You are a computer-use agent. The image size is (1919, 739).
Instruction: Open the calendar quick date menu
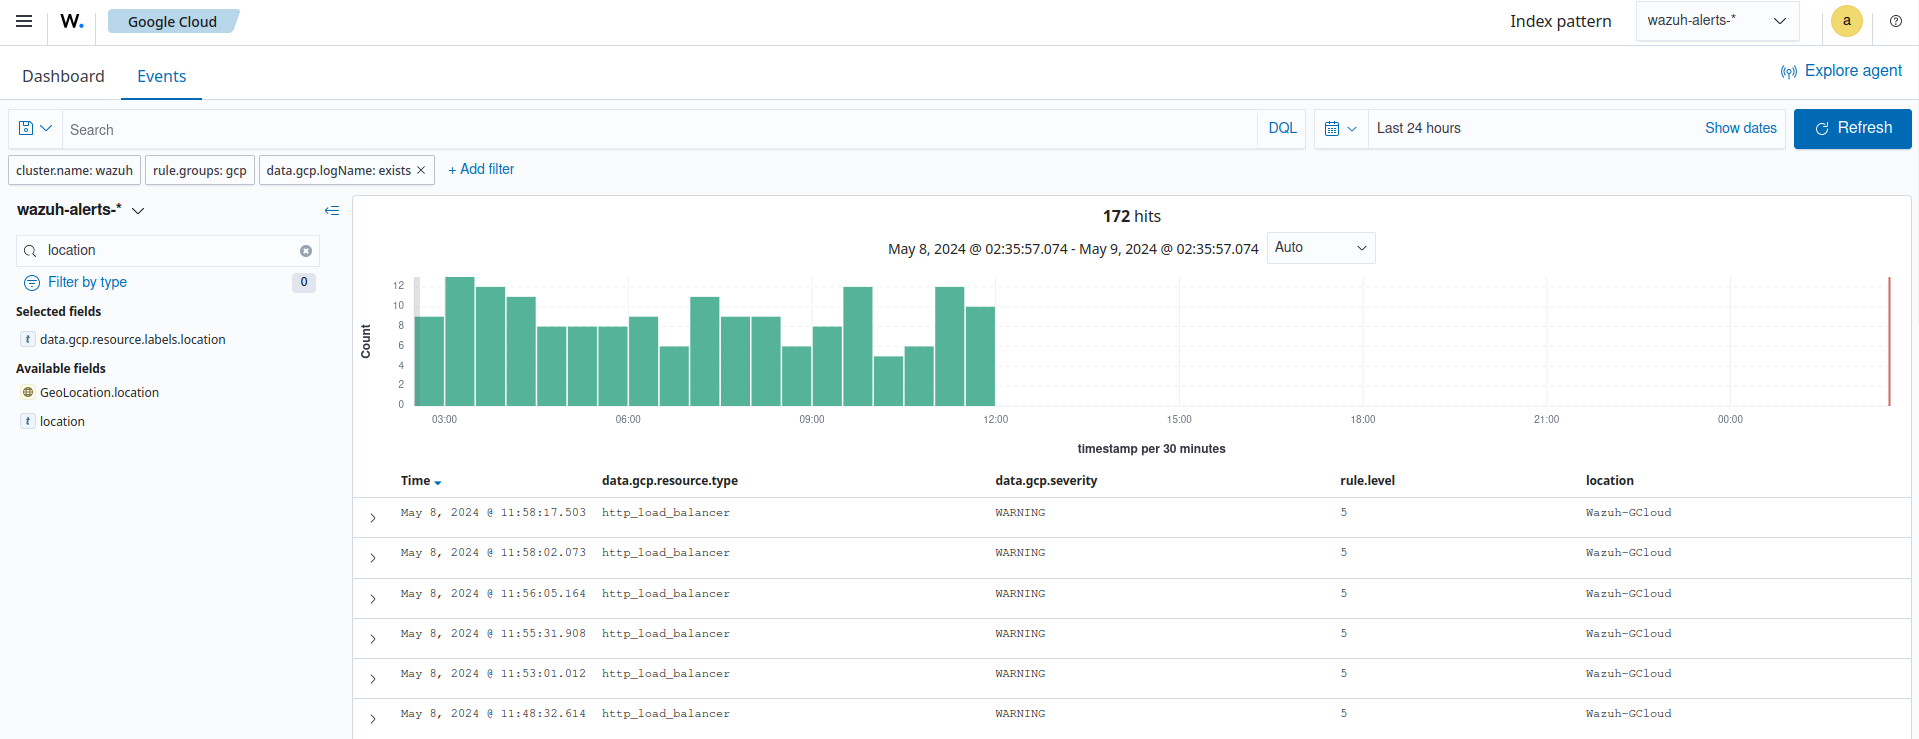1340,129
